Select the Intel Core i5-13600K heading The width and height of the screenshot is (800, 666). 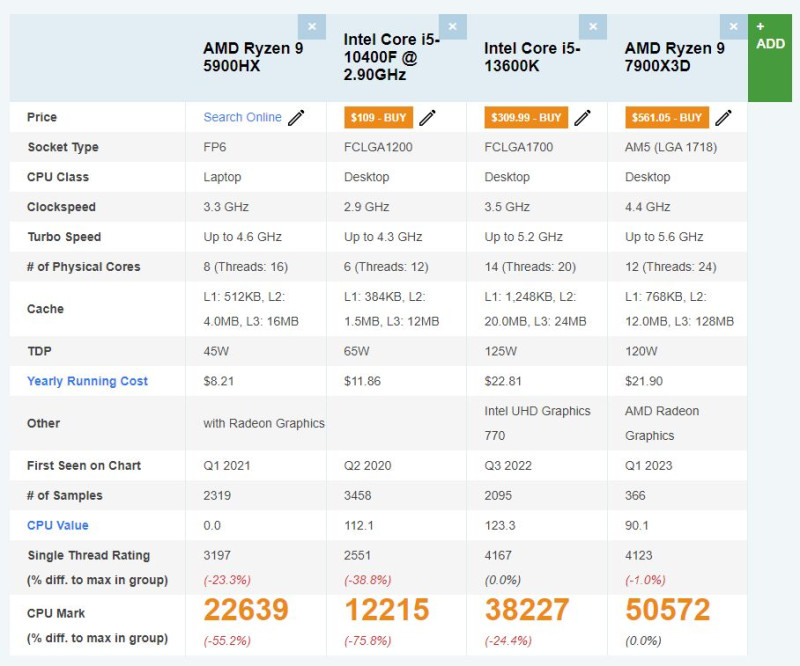pyautogui.click(x=532, y=57)
